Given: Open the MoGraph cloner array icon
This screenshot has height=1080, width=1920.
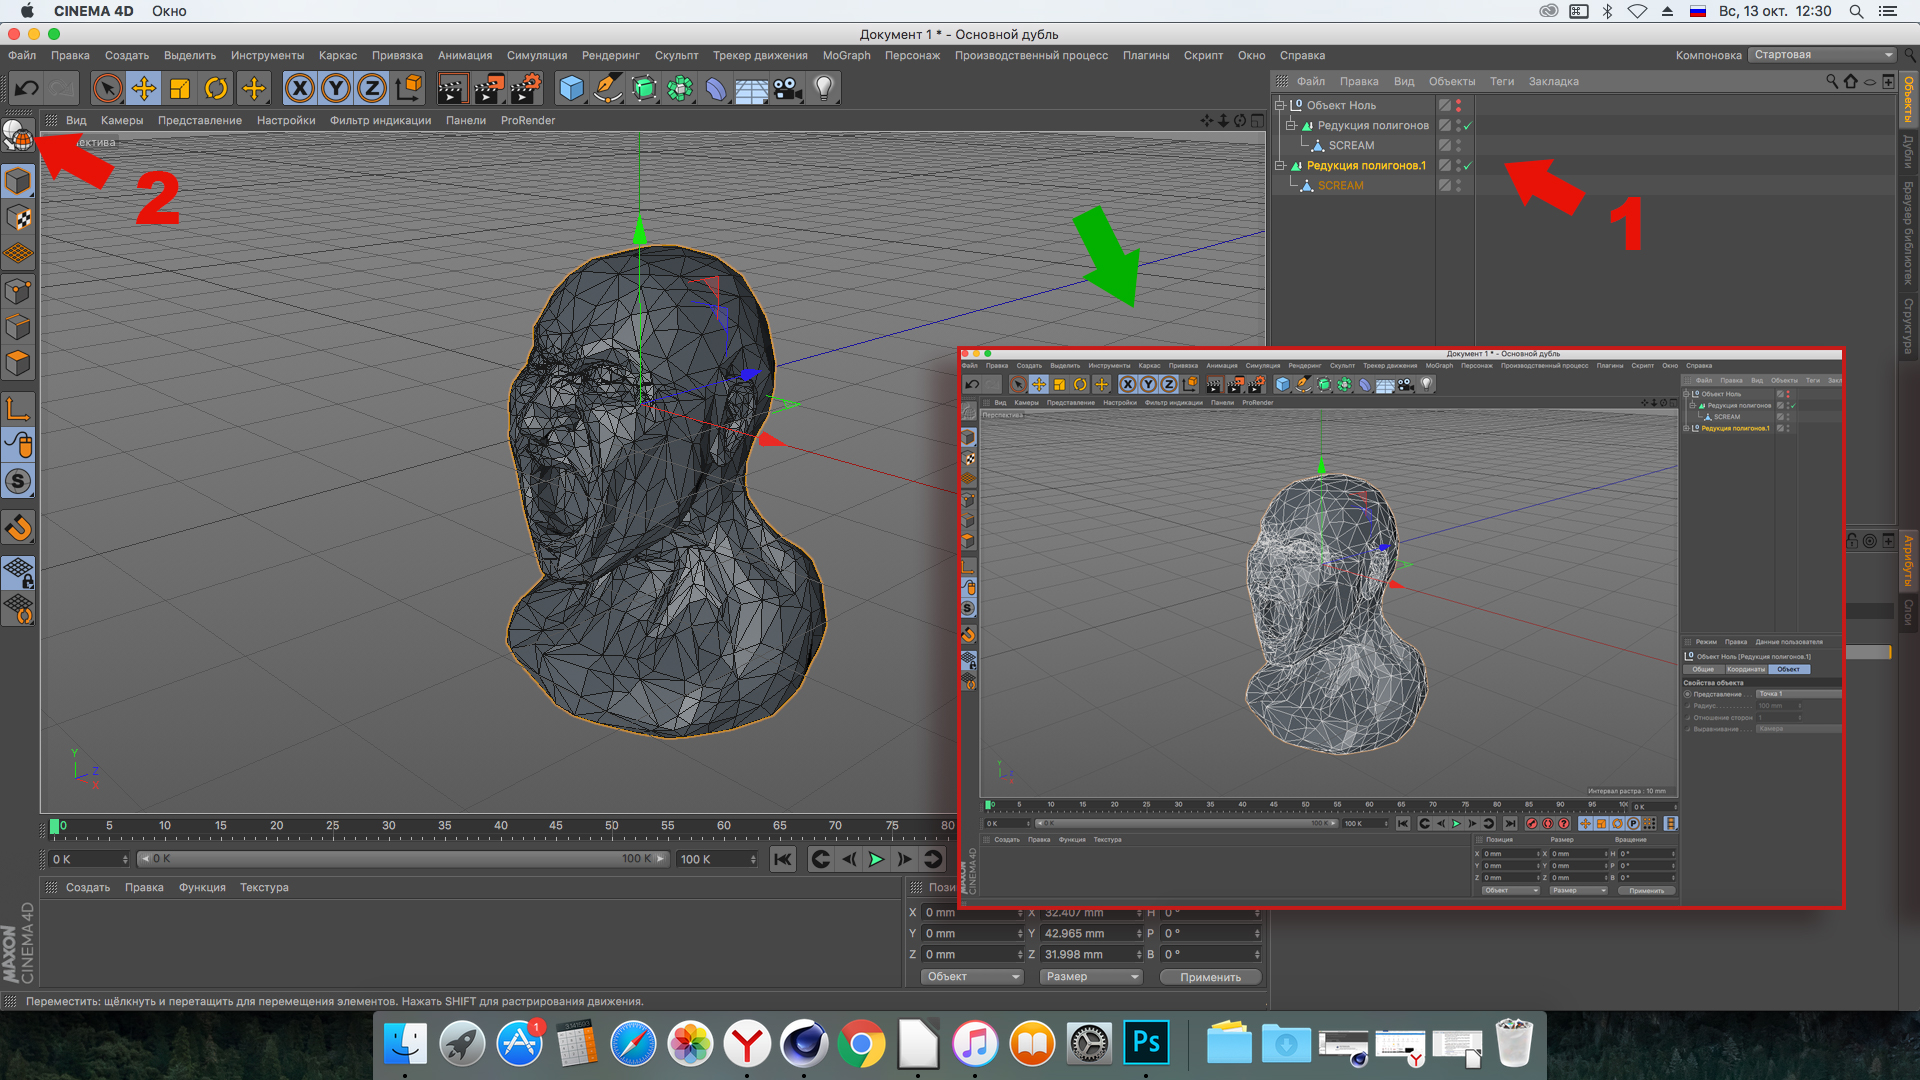Looking at the screenshot, I should (680, 88).
